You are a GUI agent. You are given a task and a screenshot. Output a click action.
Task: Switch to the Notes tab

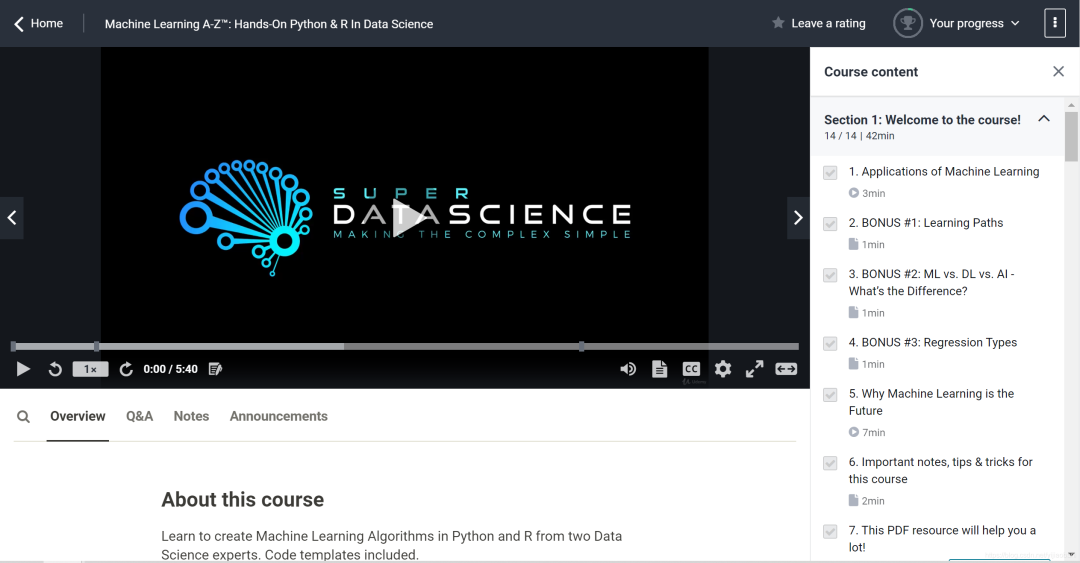coord(191,416)
